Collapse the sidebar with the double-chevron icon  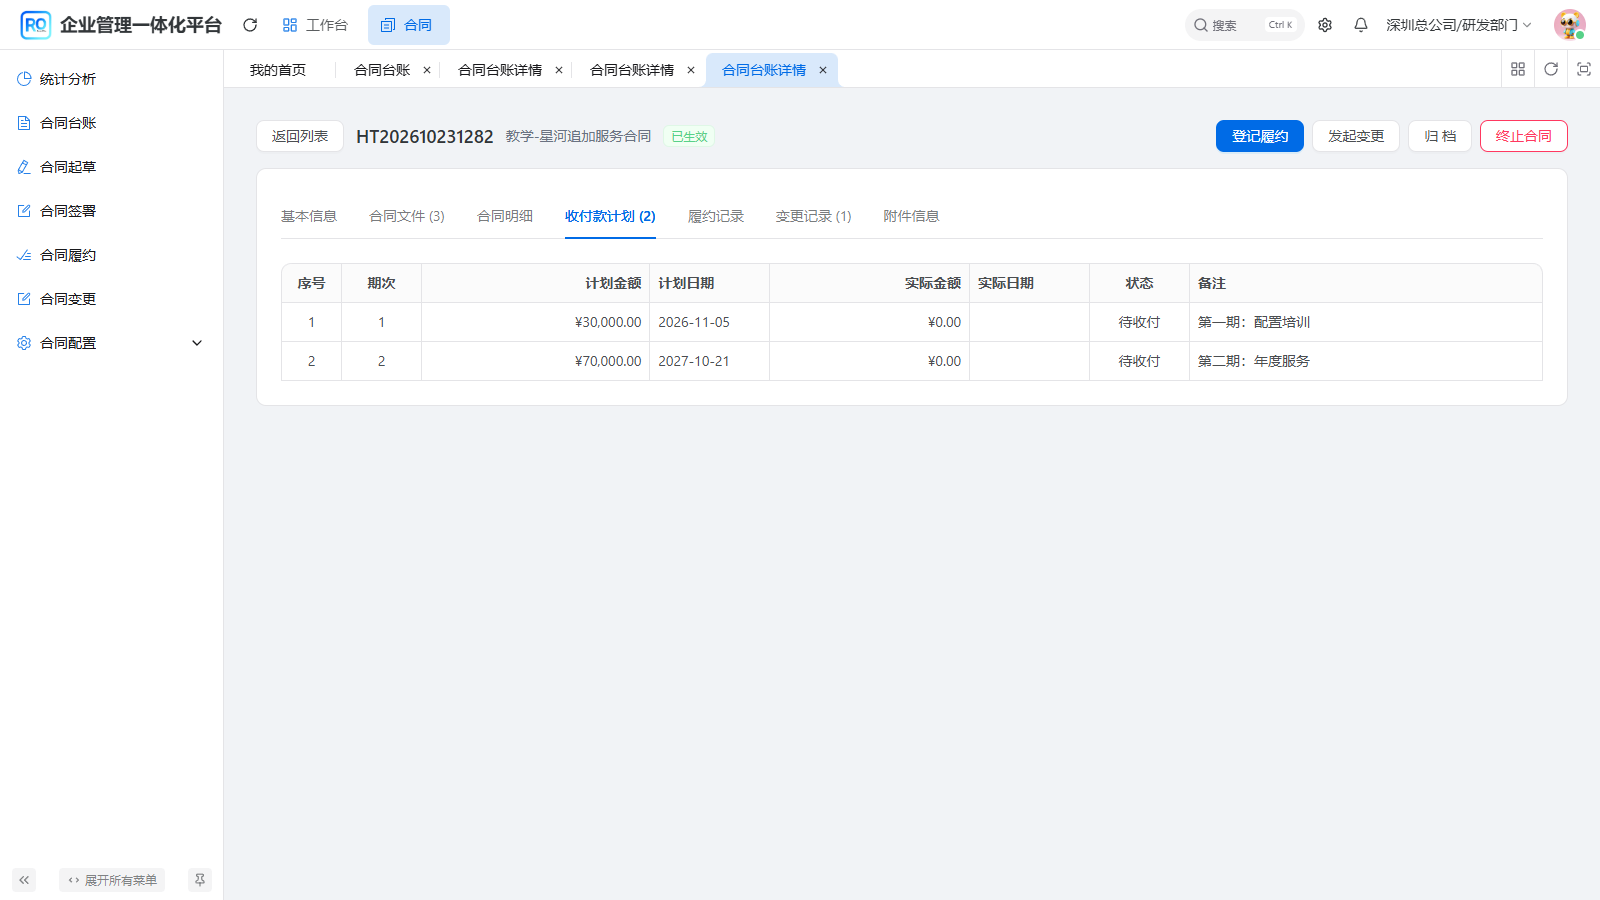tap(24, 880)
